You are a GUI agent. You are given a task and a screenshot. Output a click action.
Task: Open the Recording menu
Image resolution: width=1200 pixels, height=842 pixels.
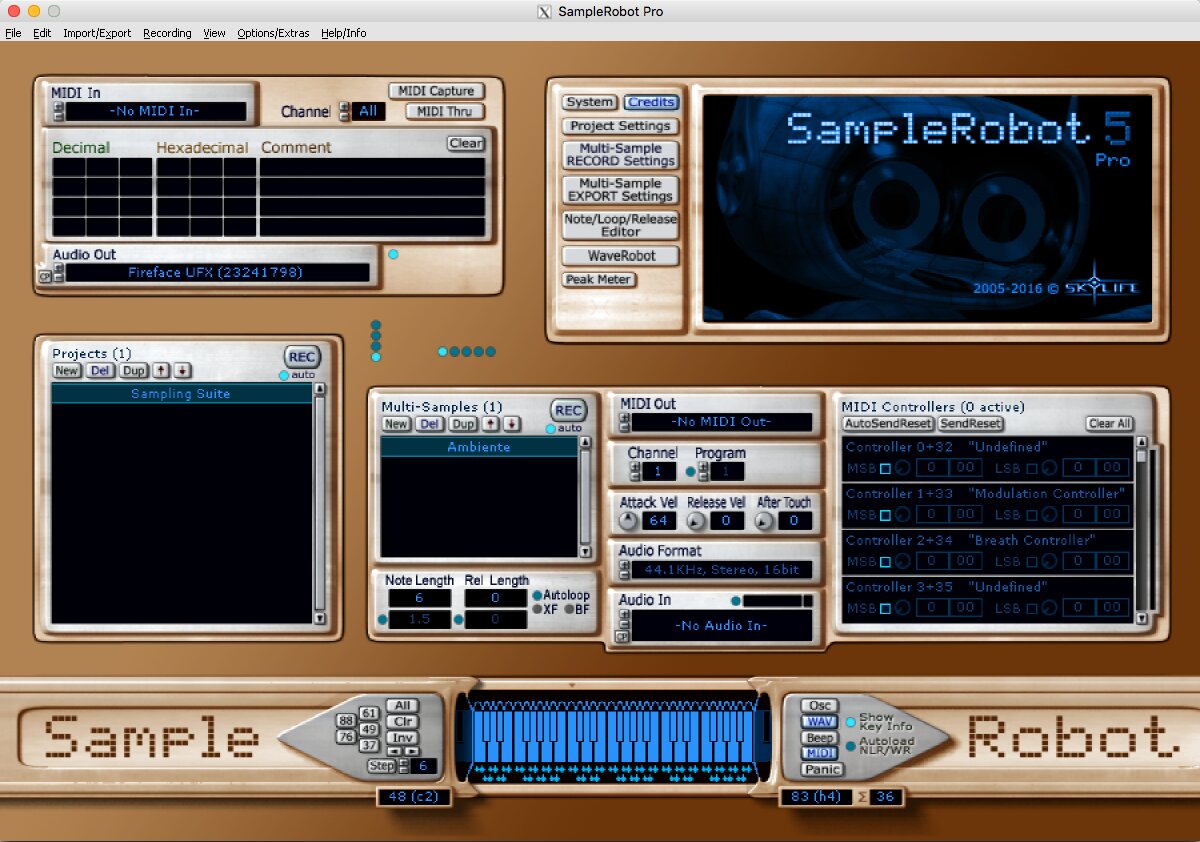[167, 33]
